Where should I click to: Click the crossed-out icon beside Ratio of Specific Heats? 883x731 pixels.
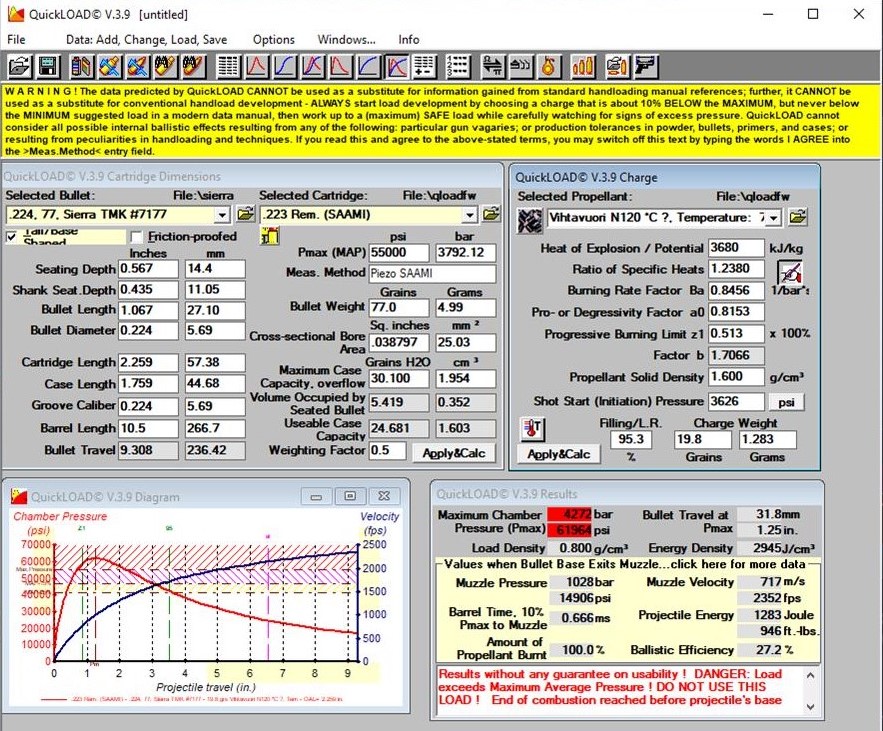pyautogui.click(x=790, y=273)
